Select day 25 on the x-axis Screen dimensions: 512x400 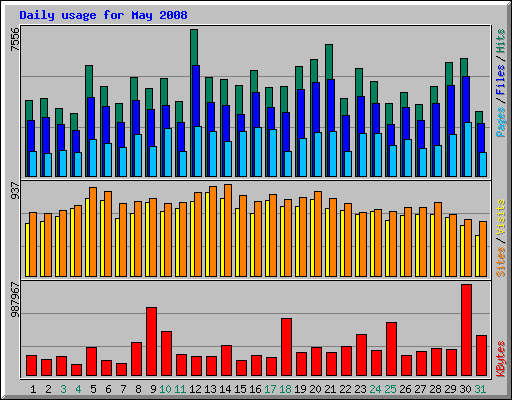point(390,389)
